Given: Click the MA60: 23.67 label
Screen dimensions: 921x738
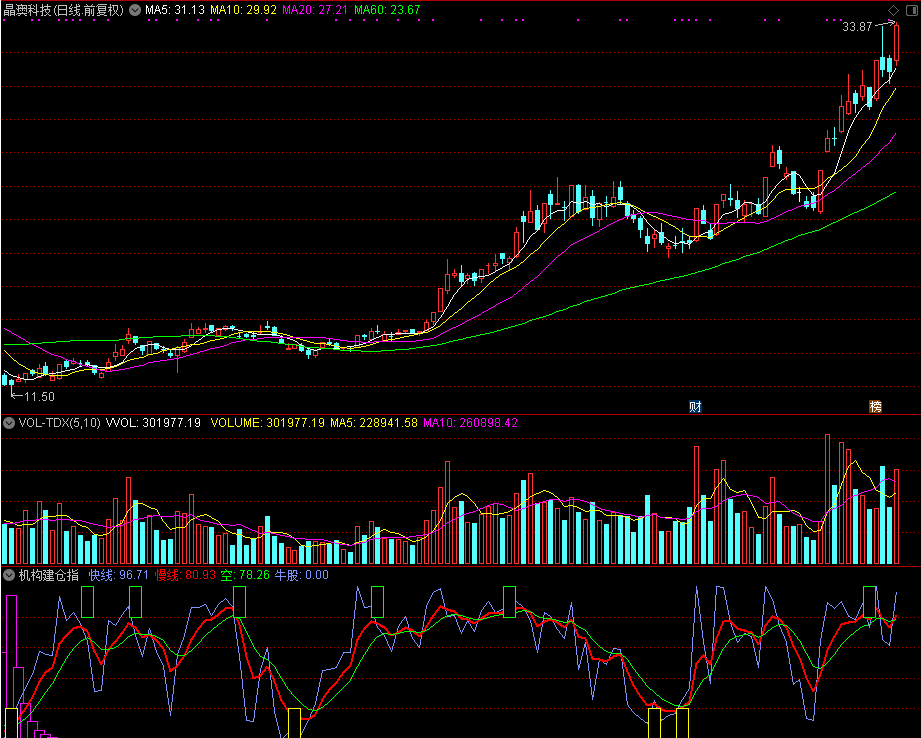Looking at the screenshot, I should tap(387, 10).
